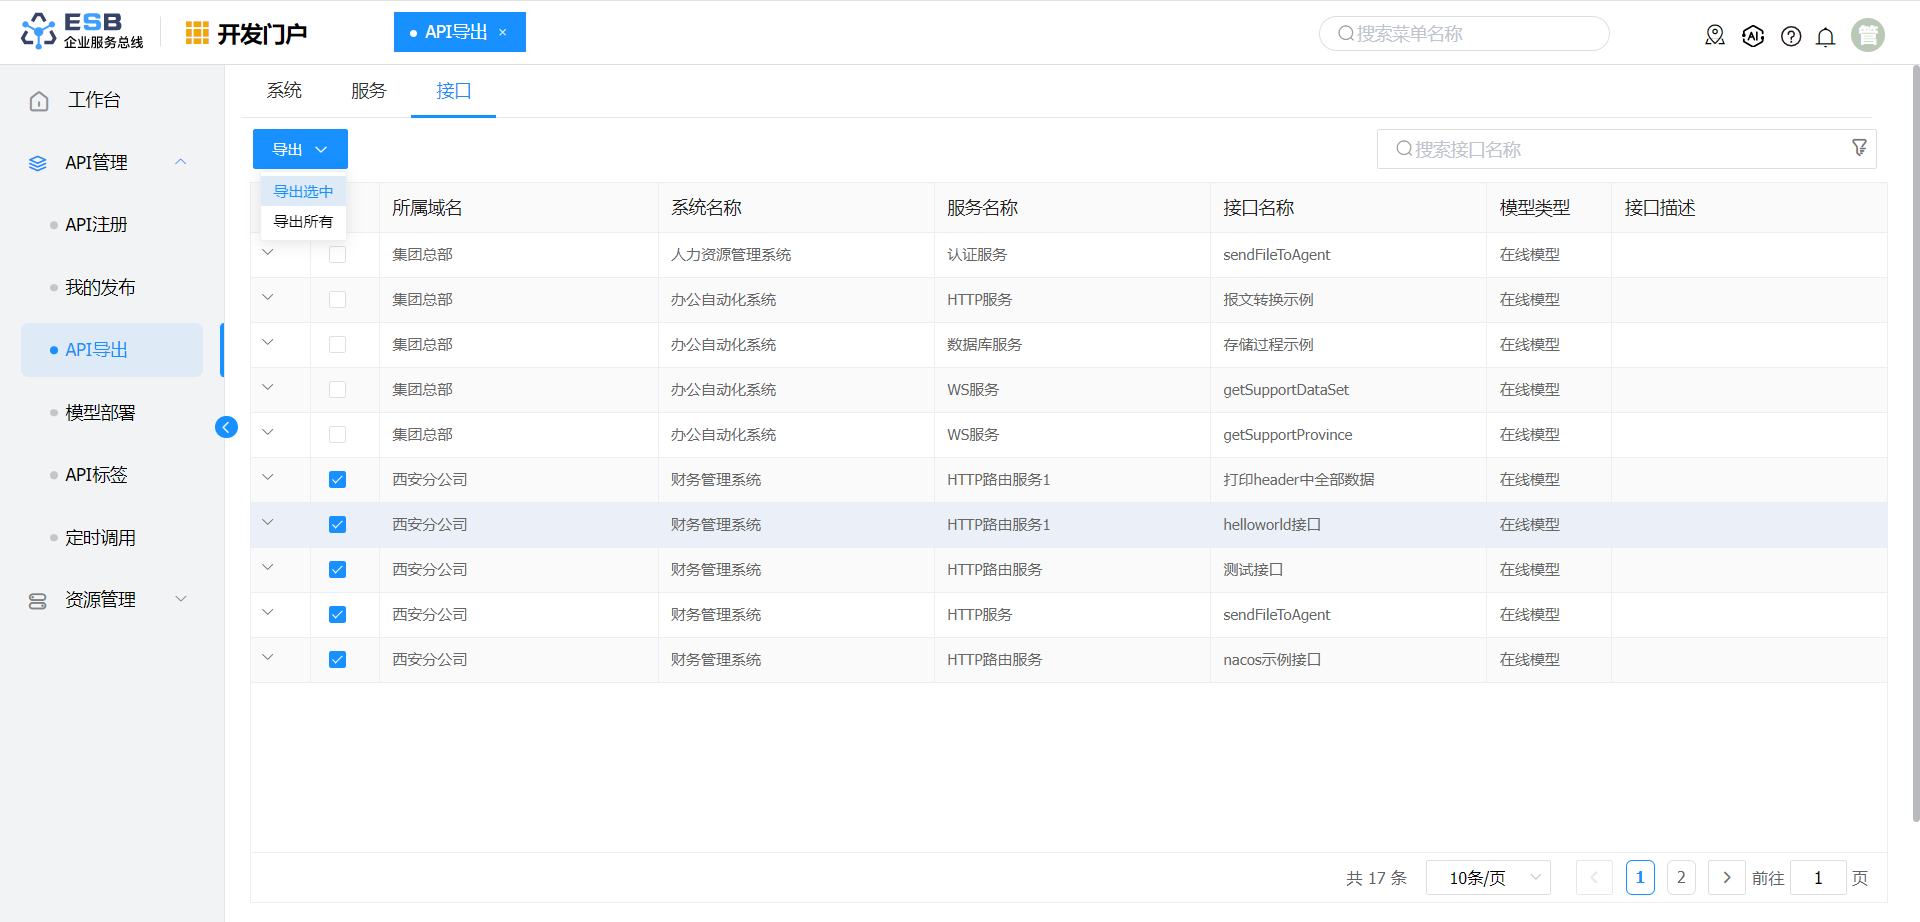Go to page 2 of results

coord(1681,878)
